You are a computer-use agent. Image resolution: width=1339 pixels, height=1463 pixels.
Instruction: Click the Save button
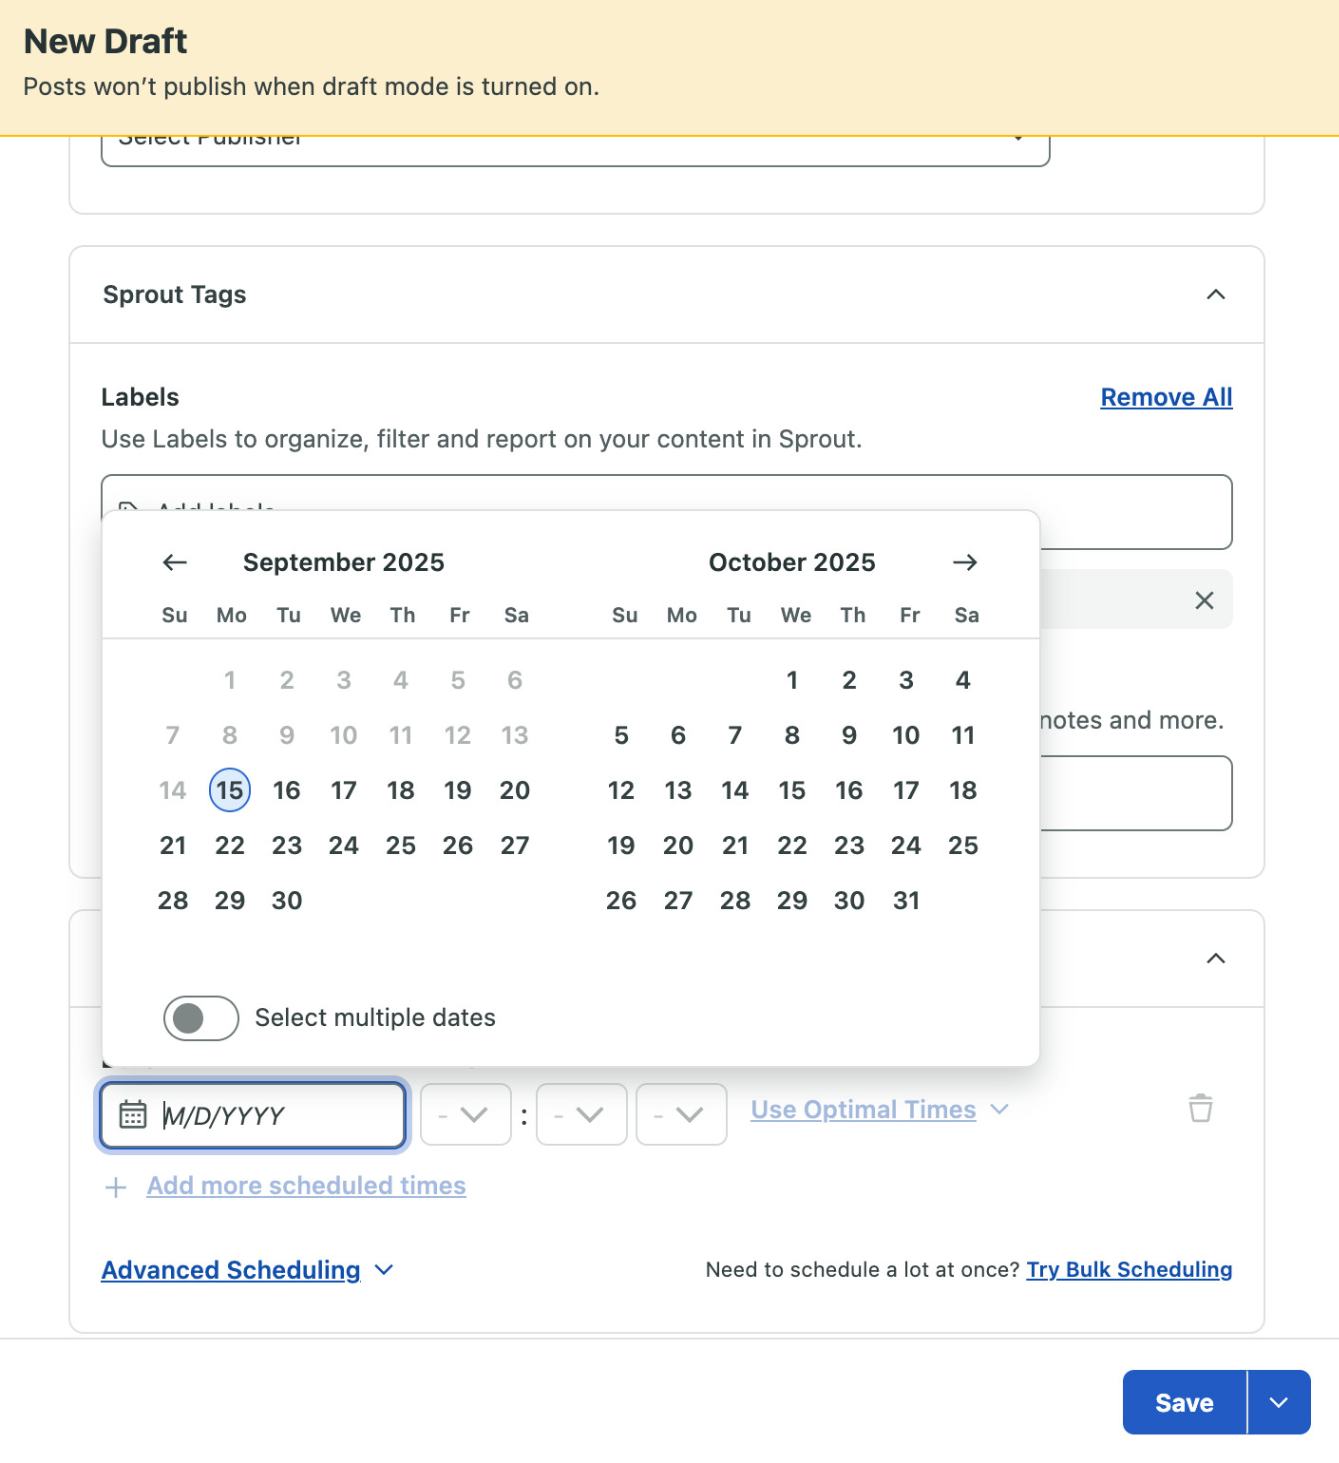1183,1402
